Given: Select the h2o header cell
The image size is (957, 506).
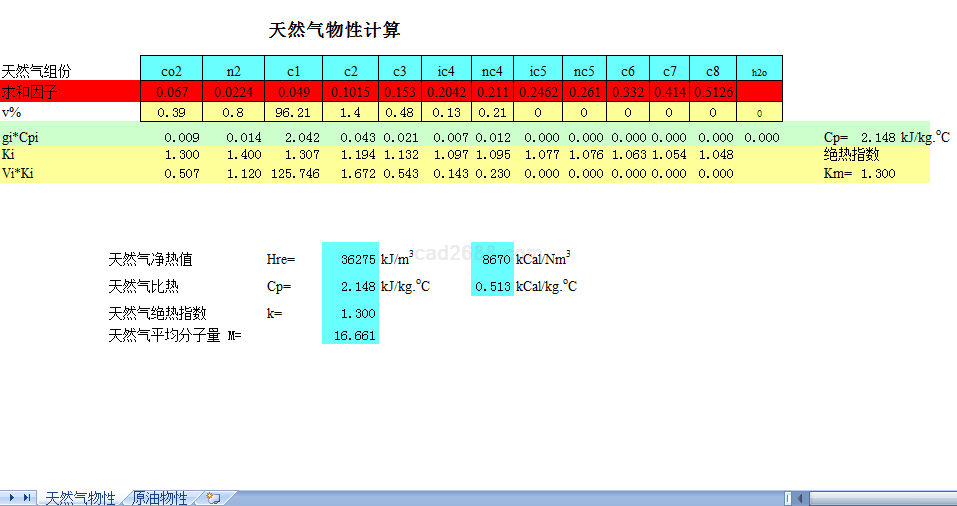Looking at the screenshot, I should (759, 71).
